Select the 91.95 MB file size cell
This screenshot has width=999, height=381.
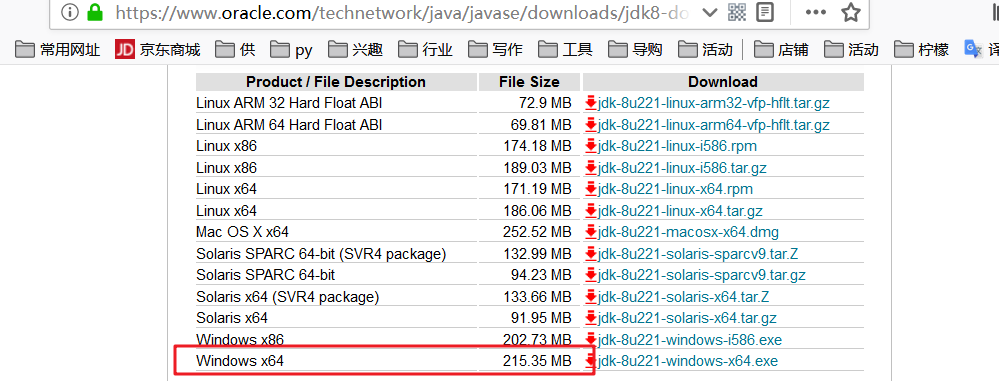[x=529, y=317]
